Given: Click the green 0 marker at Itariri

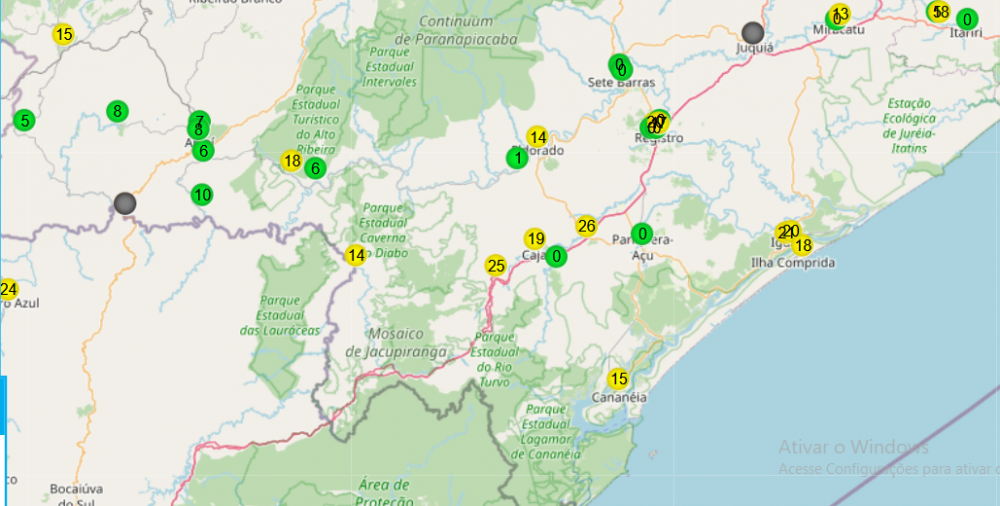Looking at the screenshot, I should coord(966,19).
